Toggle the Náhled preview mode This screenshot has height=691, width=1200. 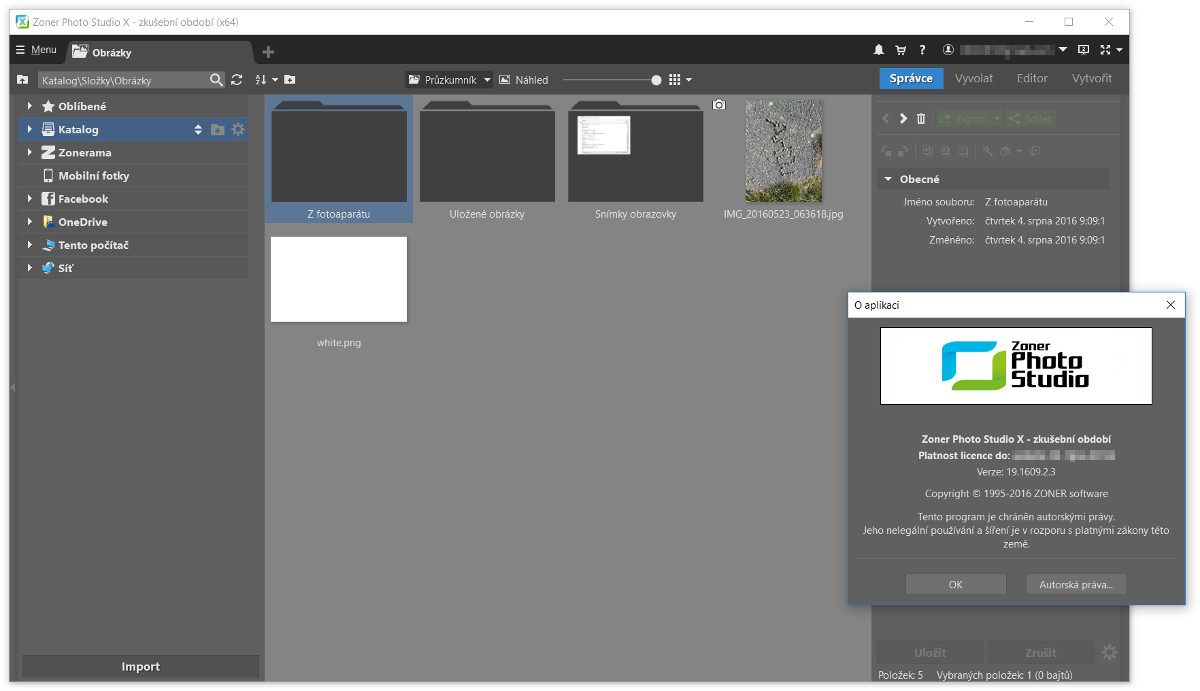[523, 80]
